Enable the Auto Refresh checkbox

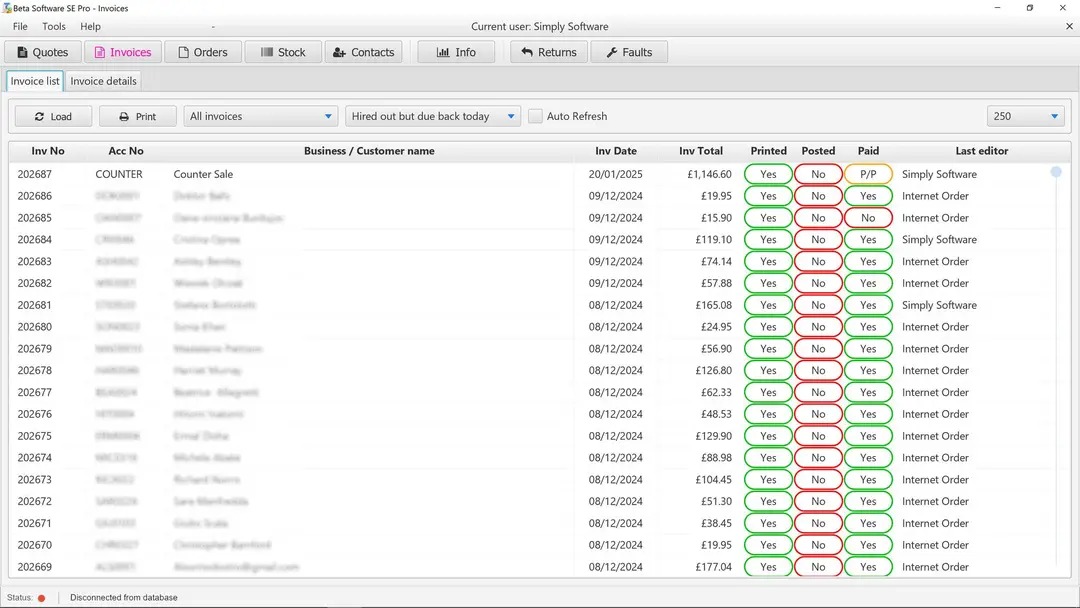pos(535,116)
